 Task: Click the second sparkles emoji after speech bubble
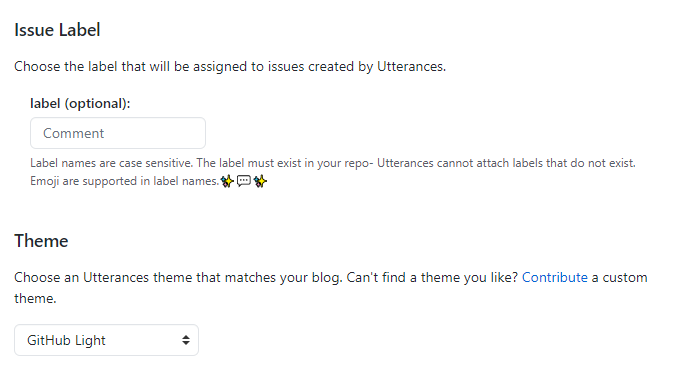(x=260, y=181)
